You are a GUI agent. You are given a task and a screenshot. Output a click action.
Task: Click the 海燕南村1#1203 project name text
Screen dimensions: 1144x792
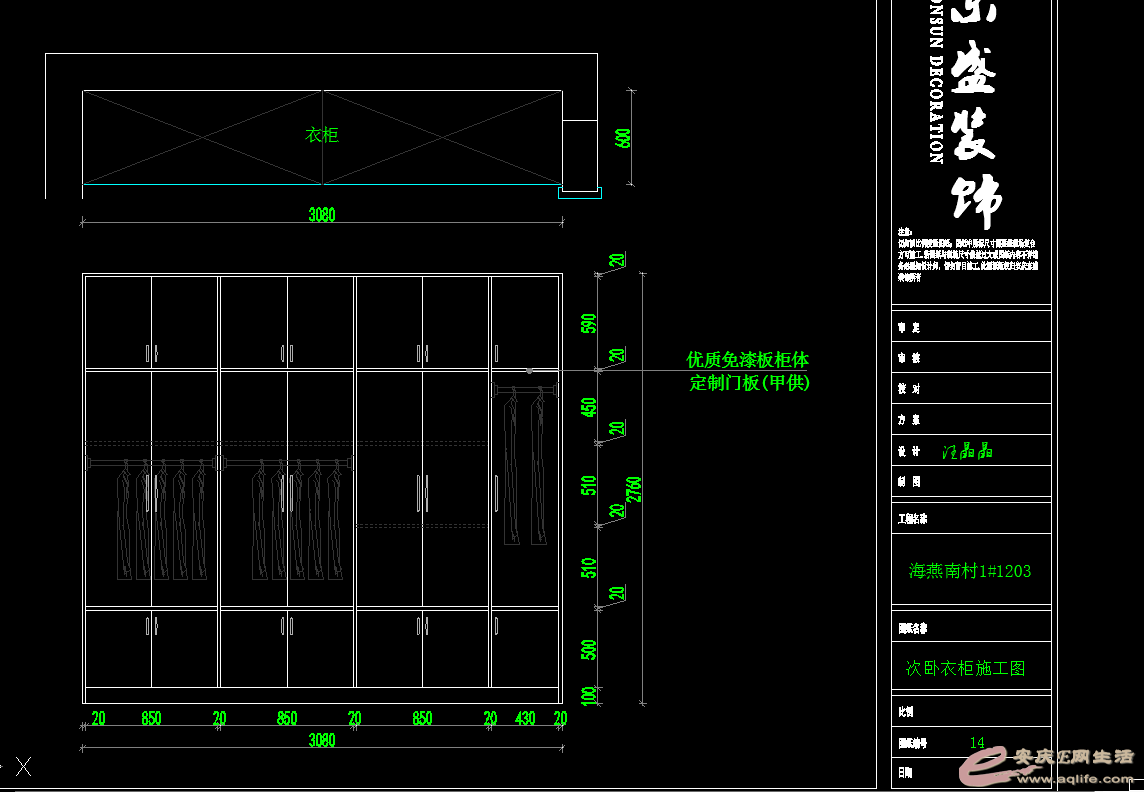[969, 571]
